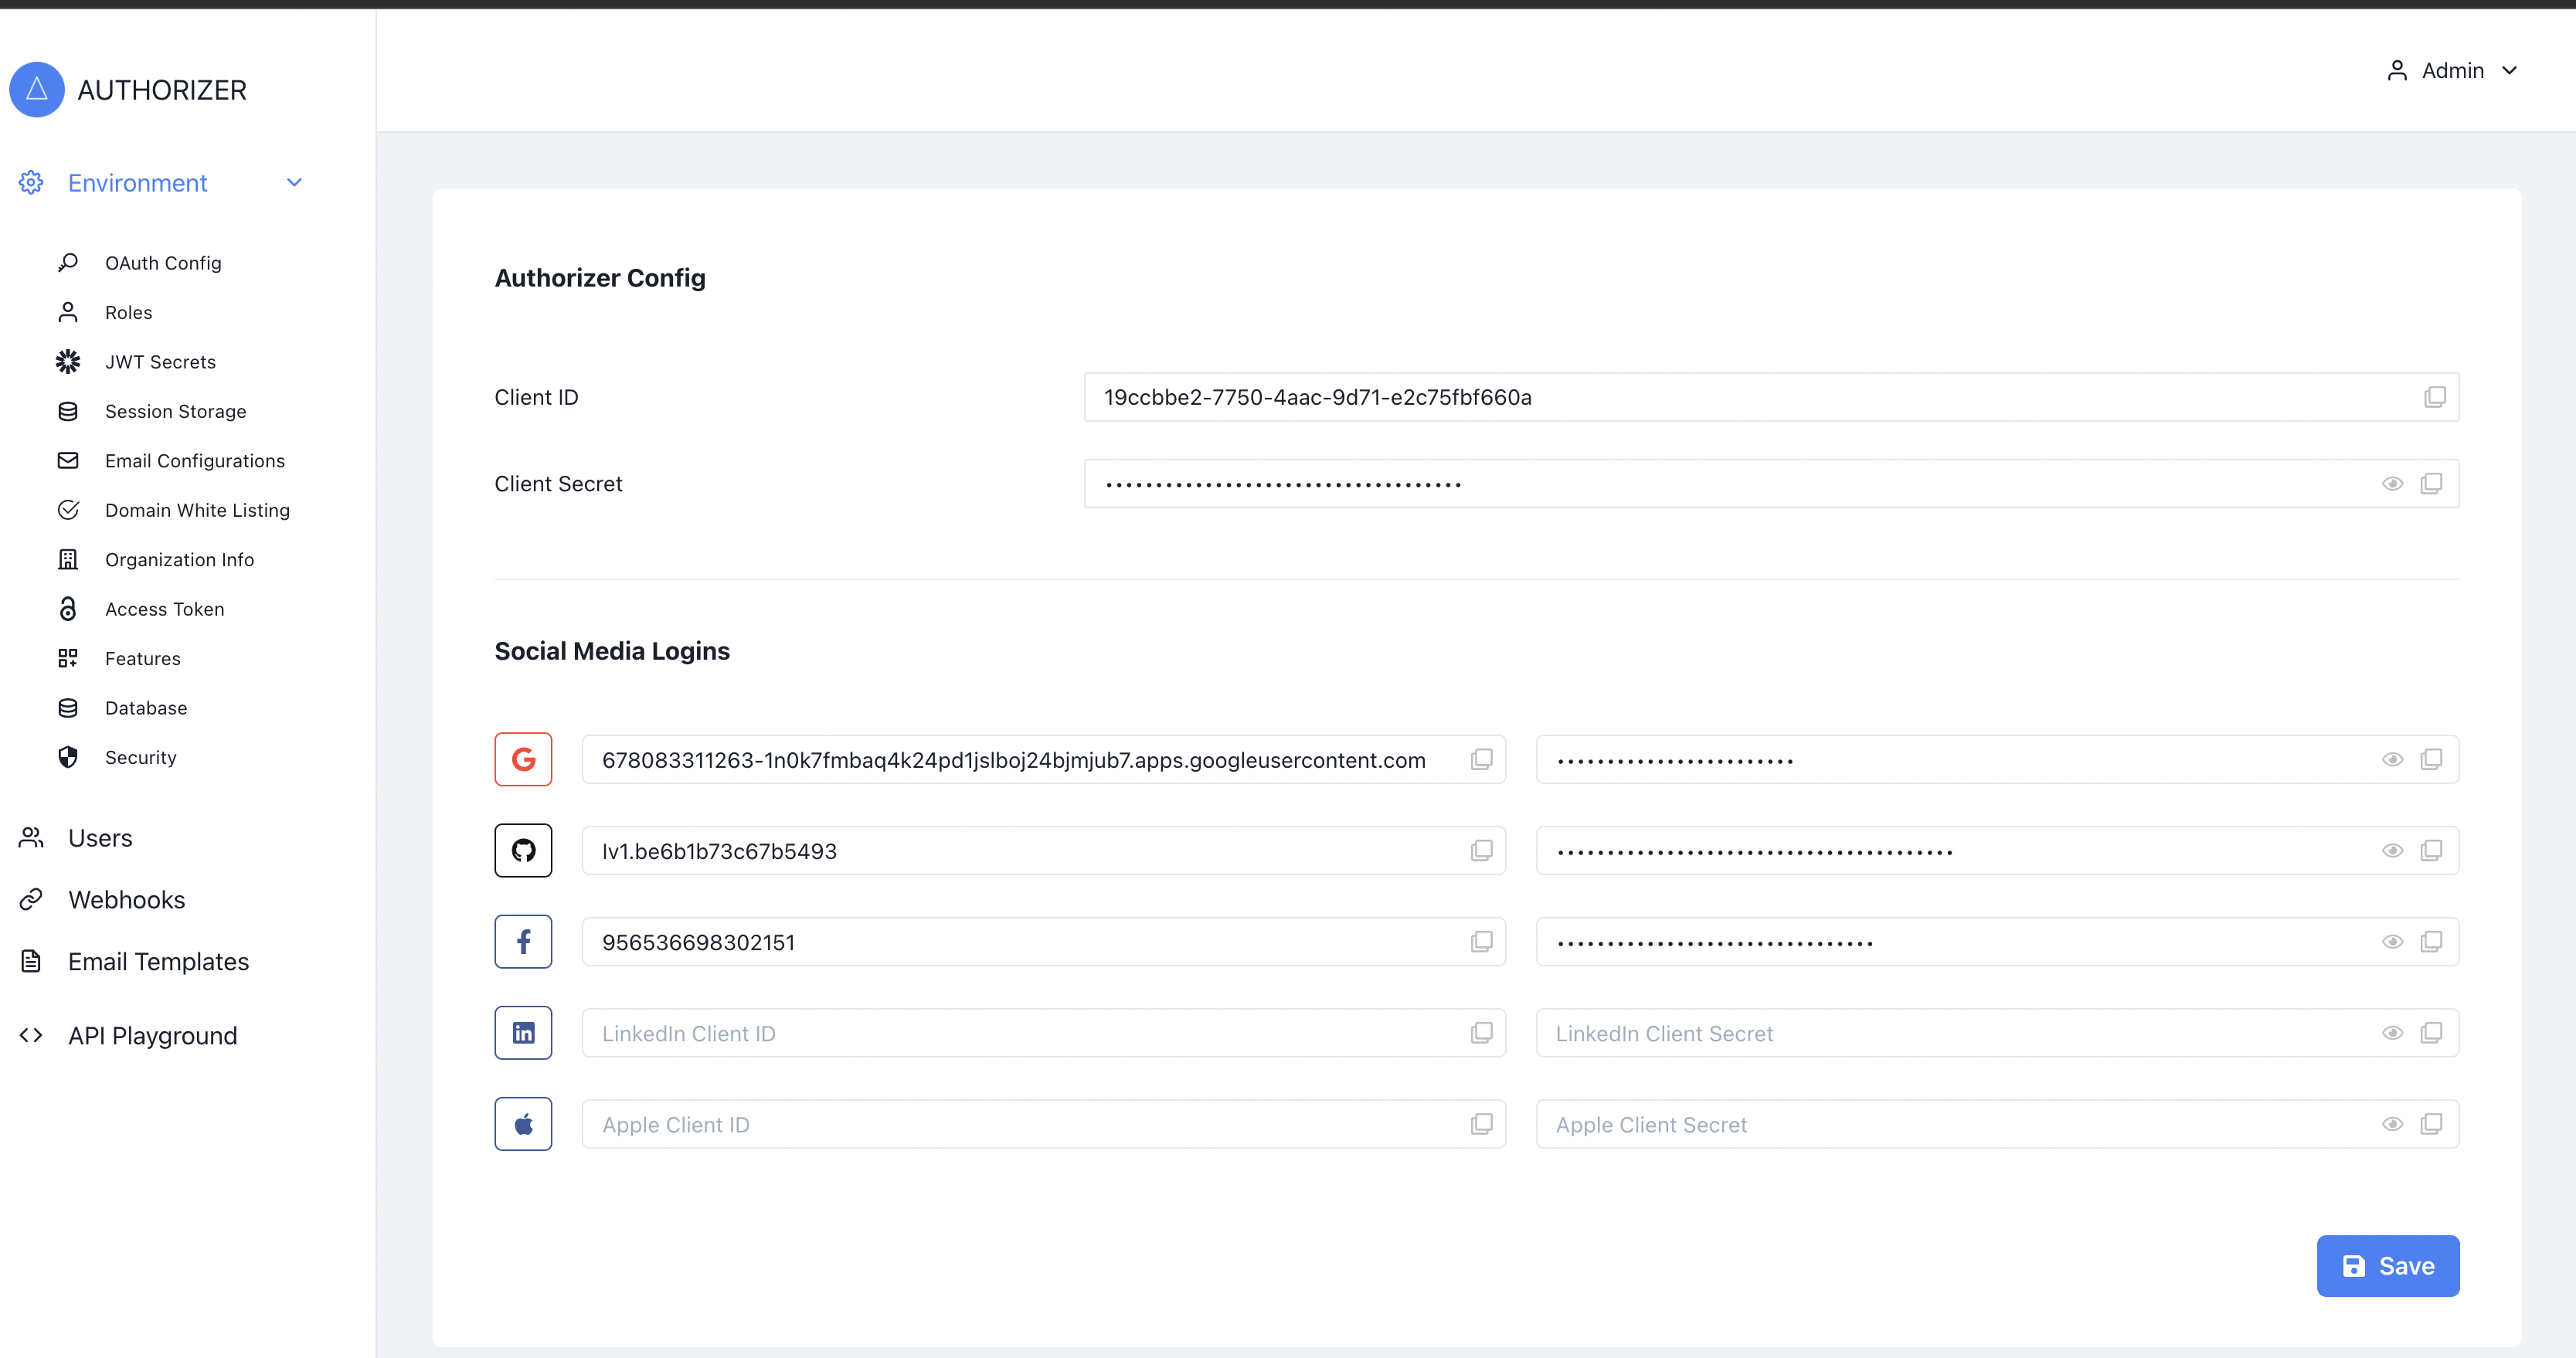Screen dimensions: 2576x1358
Task: Focus the Apple Client Secret field
Action: (x=1997, y=1124)
